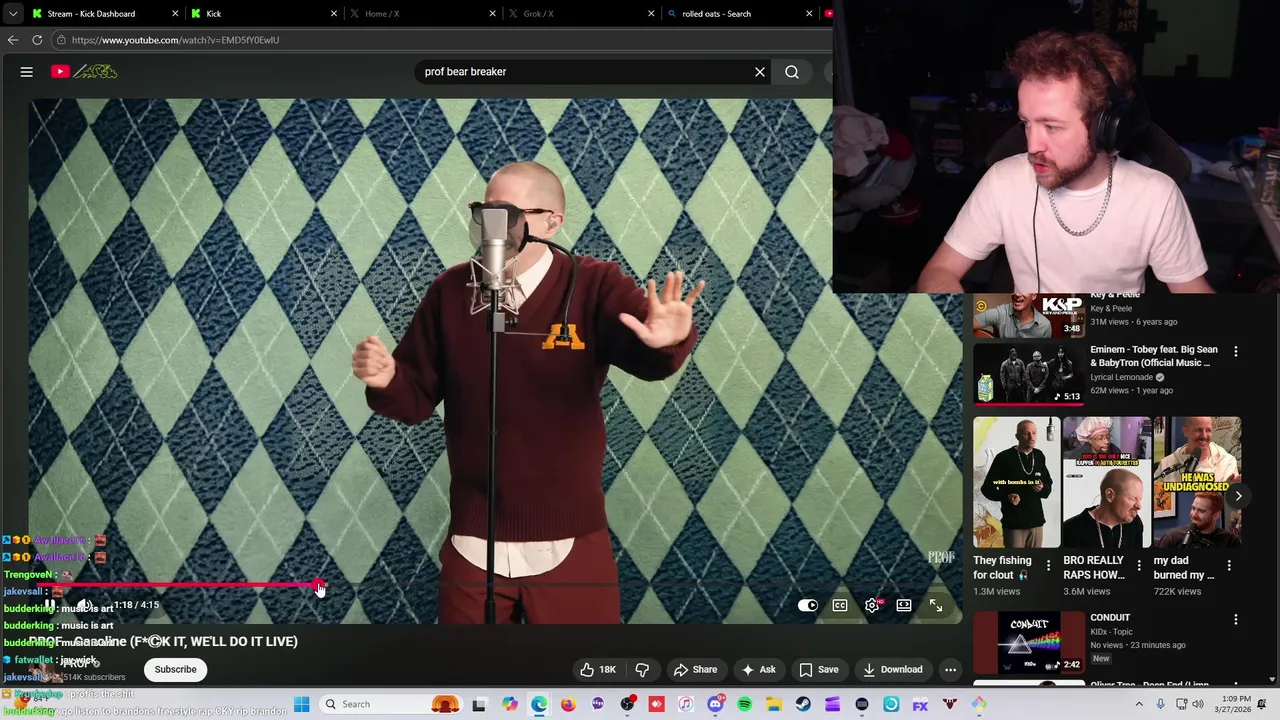Open Firefox from taskbar

point(568,704)
